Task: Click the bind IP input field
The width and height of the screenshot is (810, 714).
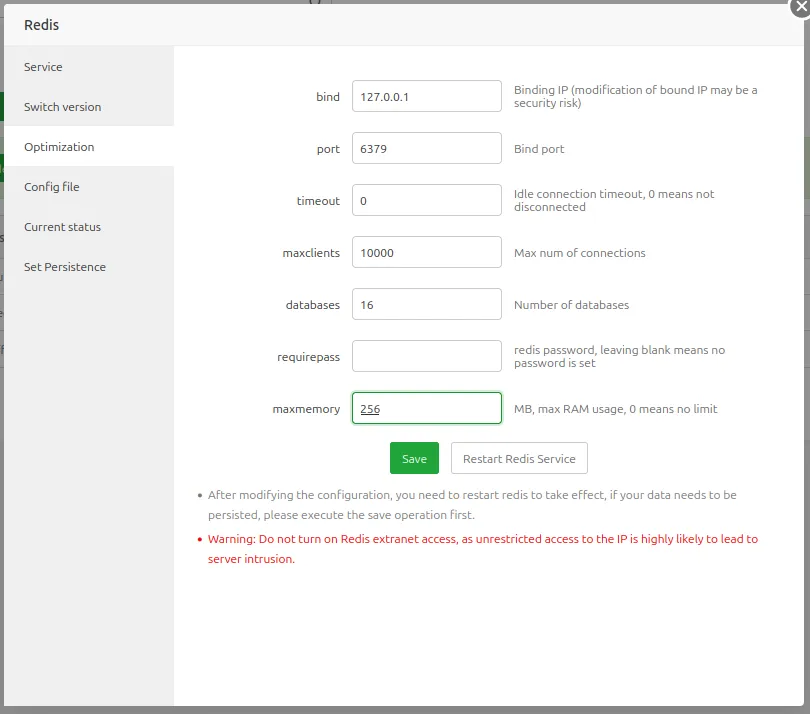Action: (427, 96)
